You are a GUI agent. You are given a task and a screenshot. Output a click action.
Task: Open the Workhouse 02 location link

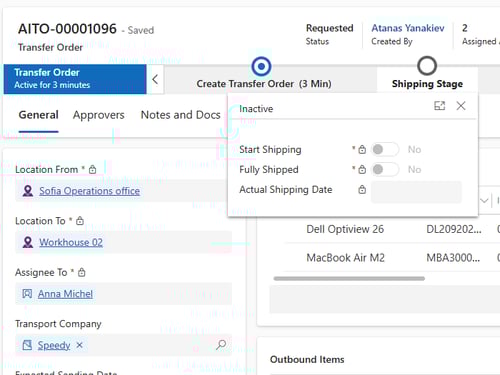pos(71,242)
